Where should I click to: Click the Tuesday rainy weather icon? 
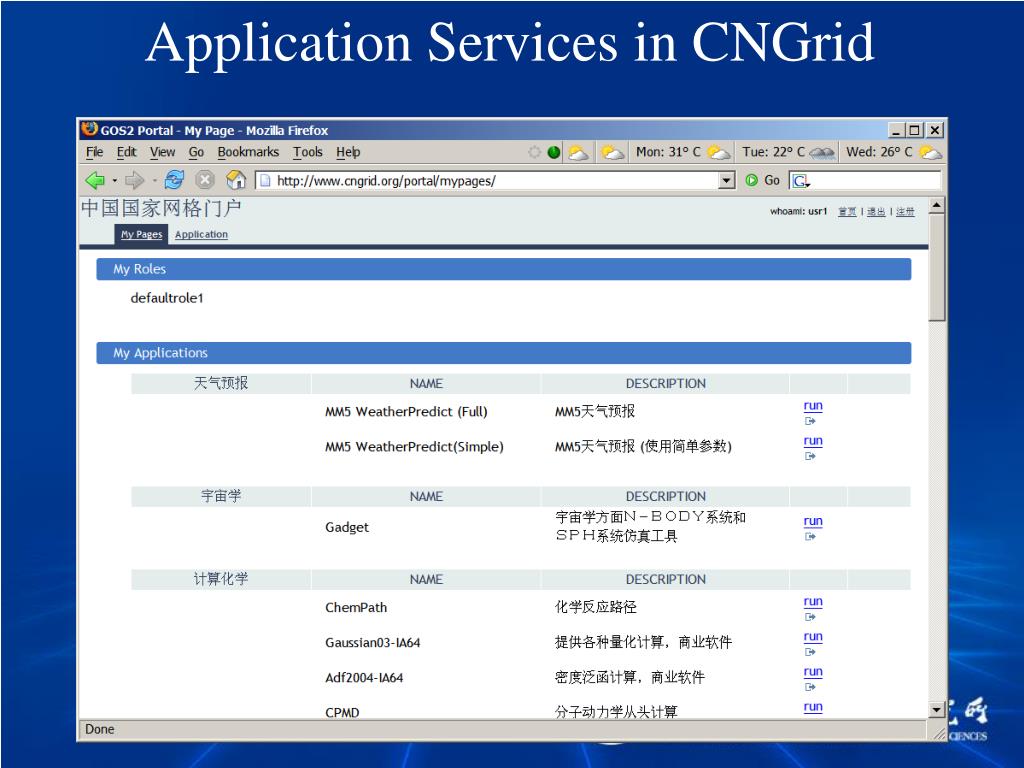tap(822, 152)
